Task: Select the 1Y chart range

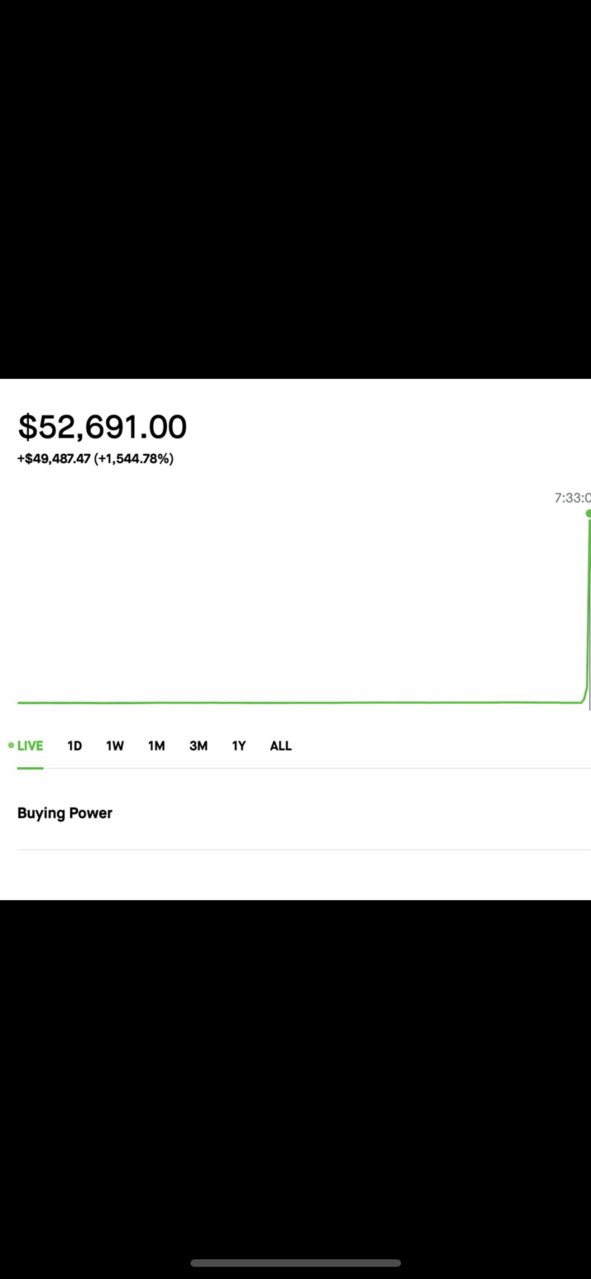Action: (x=239, y=746)
